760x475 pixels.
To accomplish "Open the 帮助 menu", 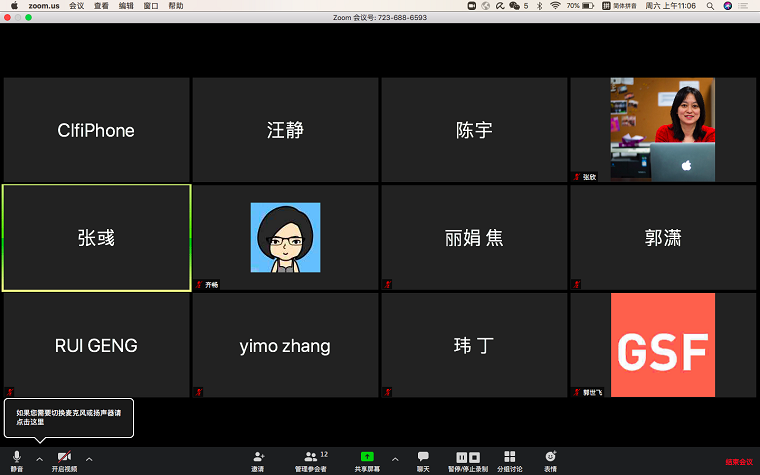I will [x=176, y=6].
